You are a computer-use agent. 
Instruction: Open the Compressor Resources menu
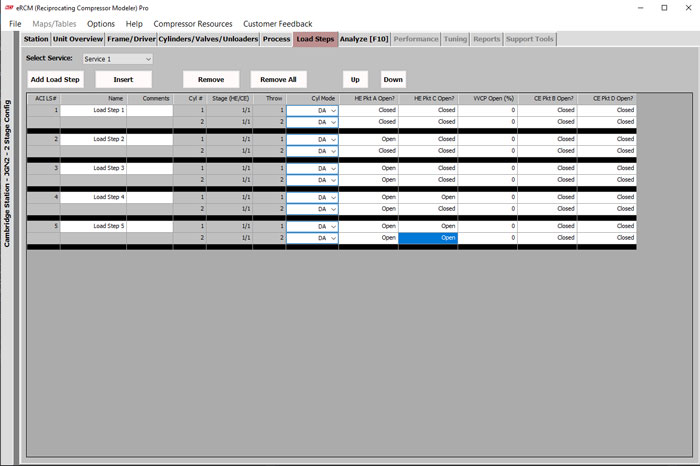[193, 24]
